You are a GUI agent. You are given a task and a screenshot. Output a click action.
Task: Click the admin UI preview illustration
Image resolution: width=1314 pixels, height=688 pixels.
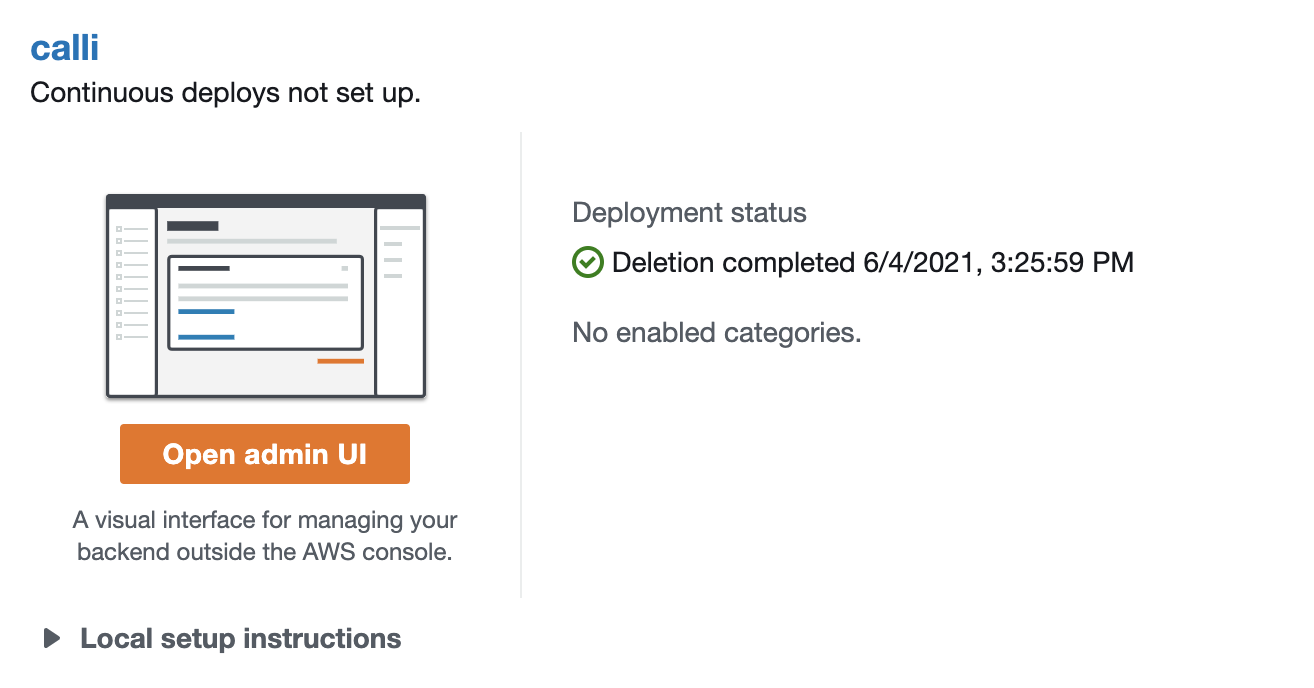click(x=264, y=295)
